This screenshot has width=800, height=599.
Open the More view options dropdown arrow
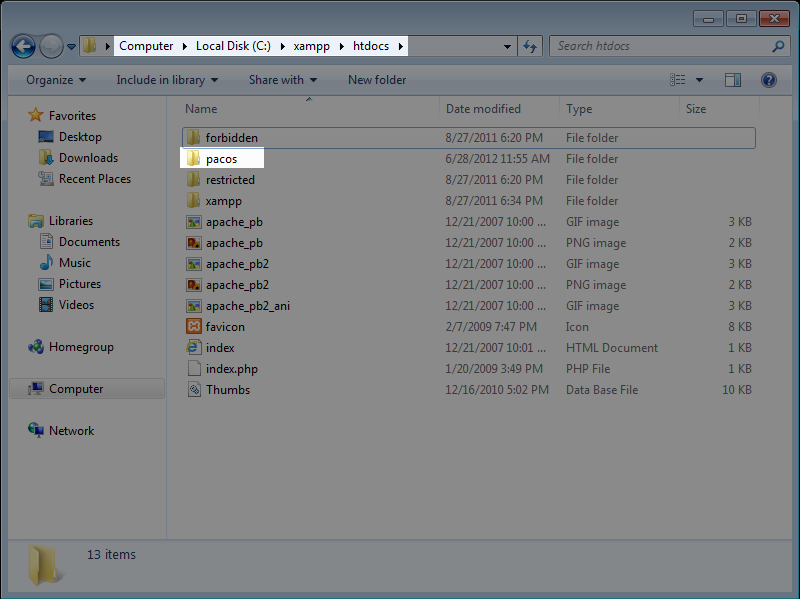click(699, 80)
